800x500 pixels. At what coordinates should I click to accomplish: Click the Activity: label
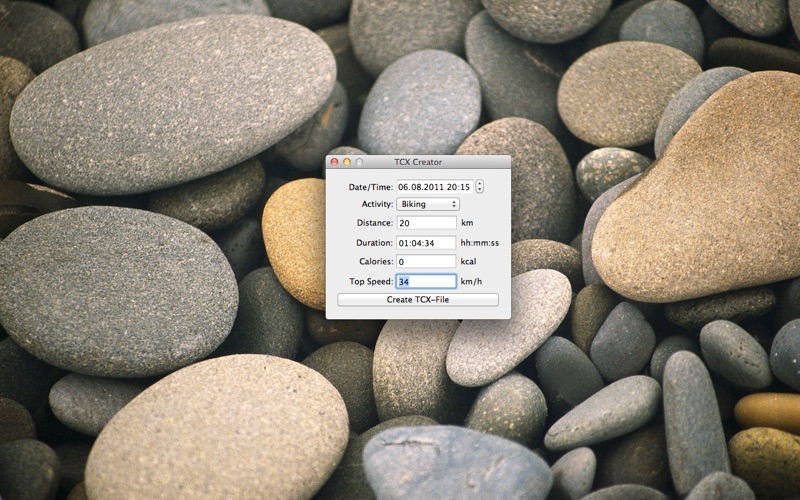[x=378, y=204]
